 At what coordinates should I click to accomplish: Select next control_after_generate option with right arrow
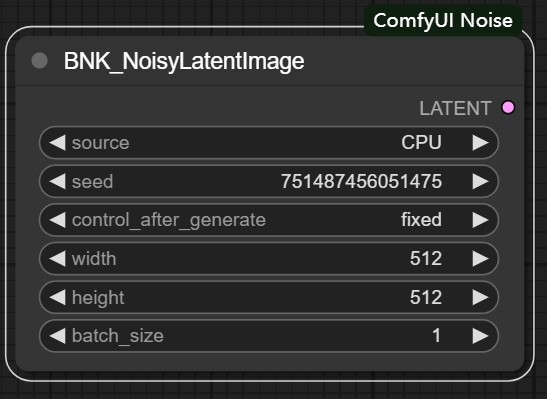(480, 220)
